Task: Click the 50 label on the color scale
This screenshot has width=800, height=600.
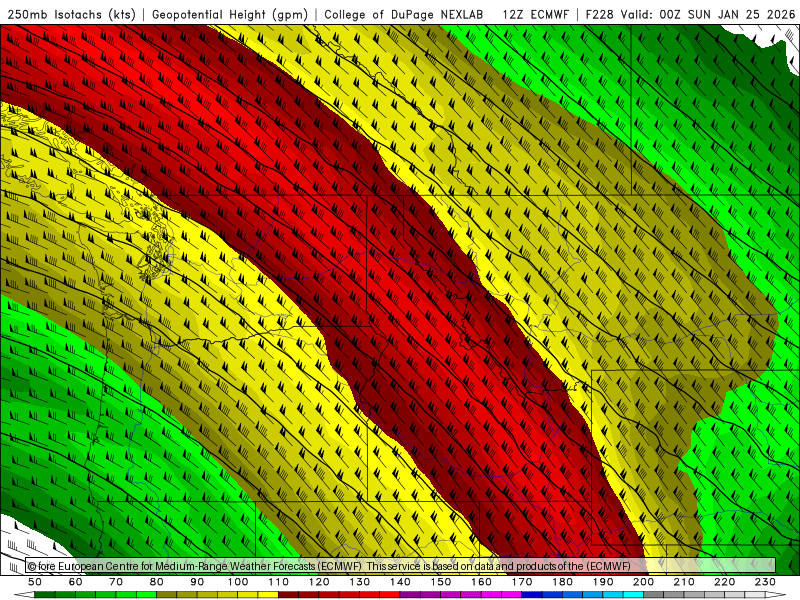Action: pos(35,582)
